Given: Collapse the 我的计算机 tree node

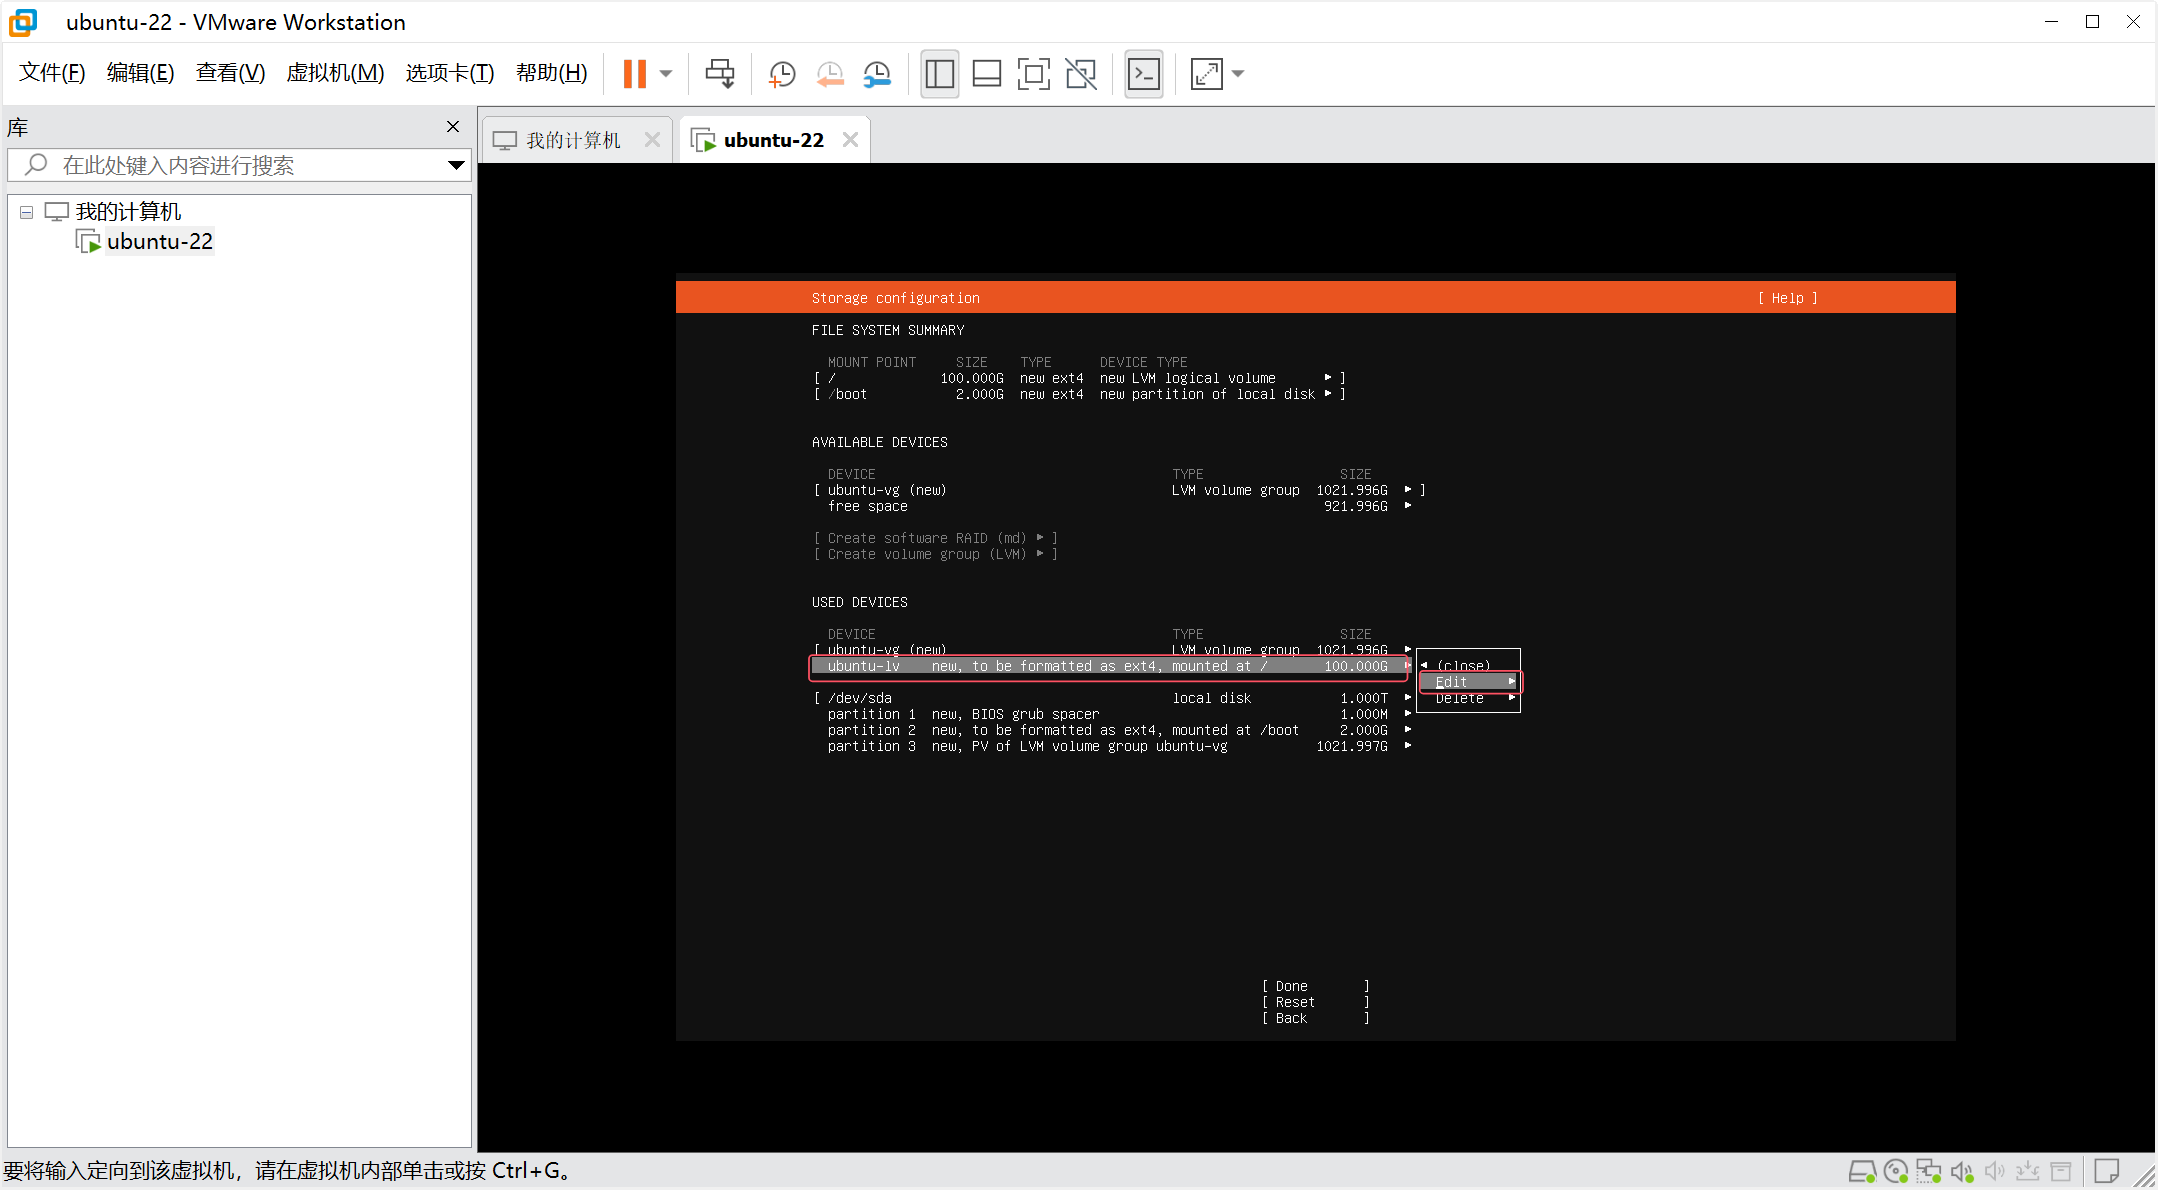Looking at the screenshot, I should click(27, 212).
